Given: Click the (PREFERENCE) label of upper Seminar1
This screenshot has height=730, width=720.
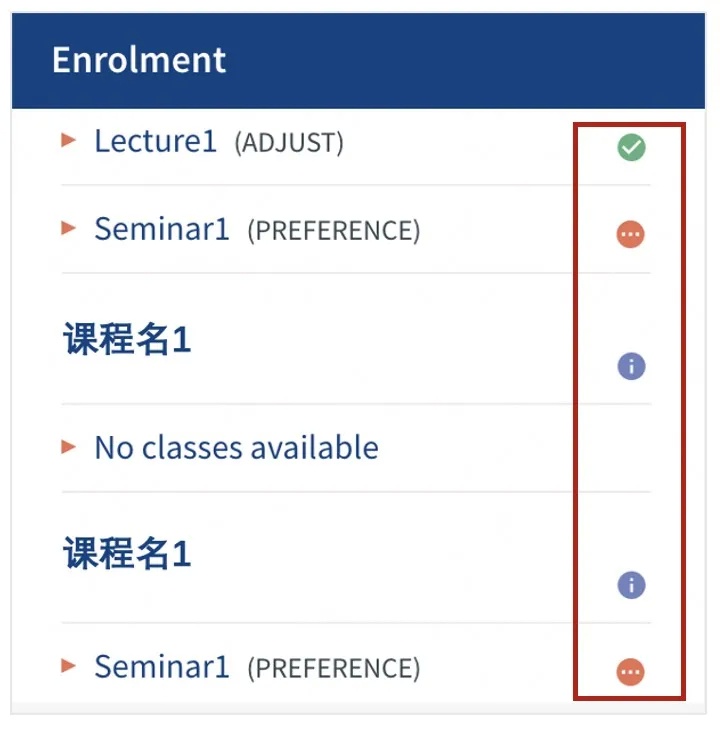Looking at the screenshot, I should [334, 230].
